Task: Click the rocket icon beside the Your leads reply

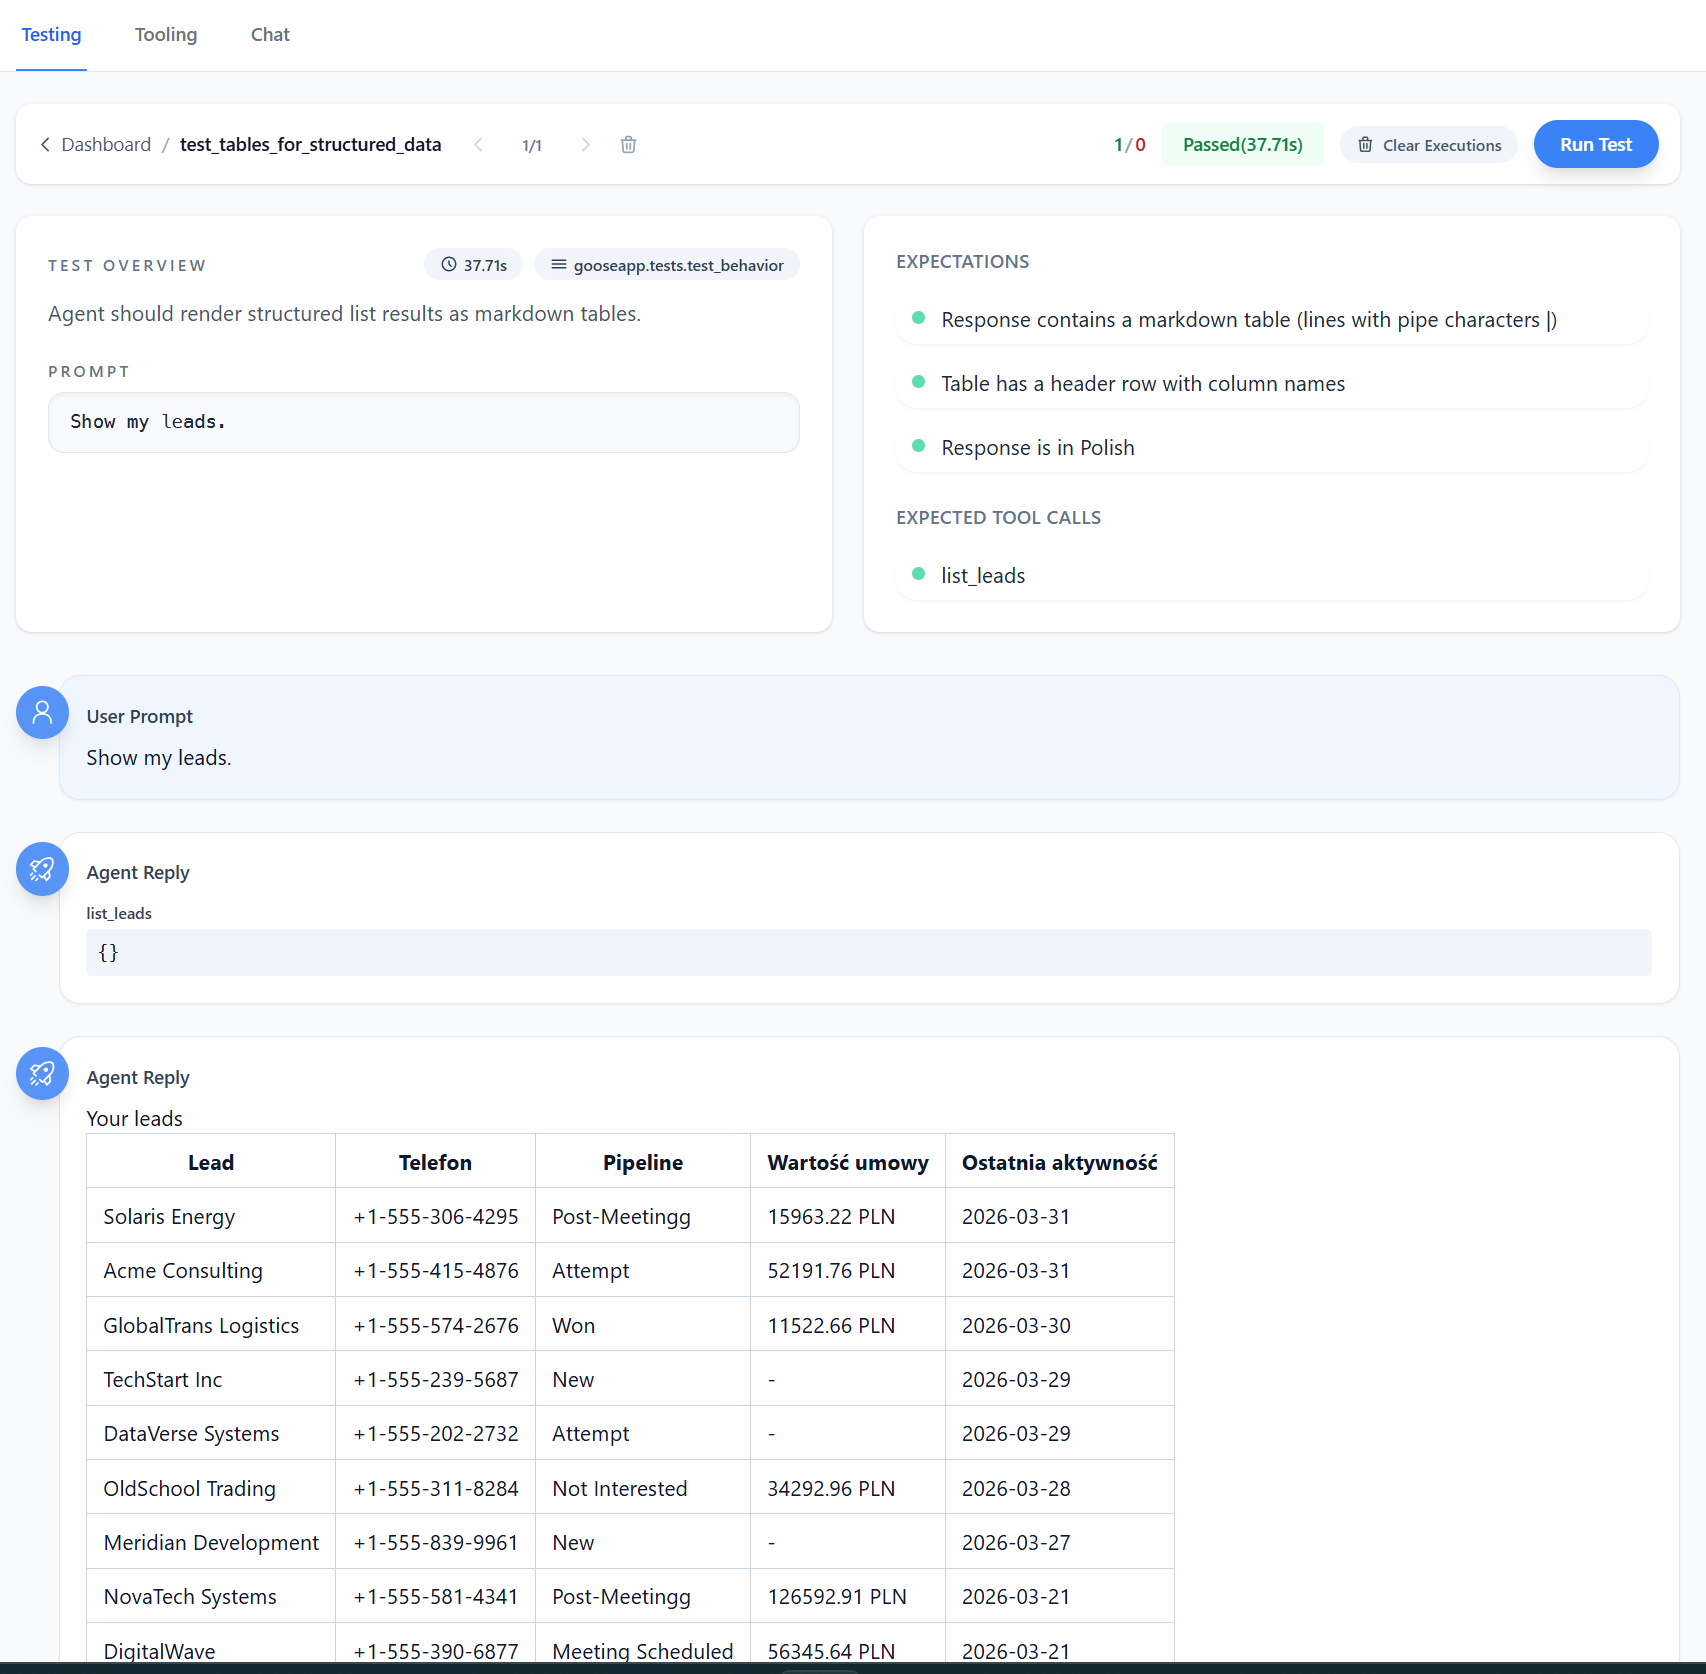Action: click(42, 1073)
